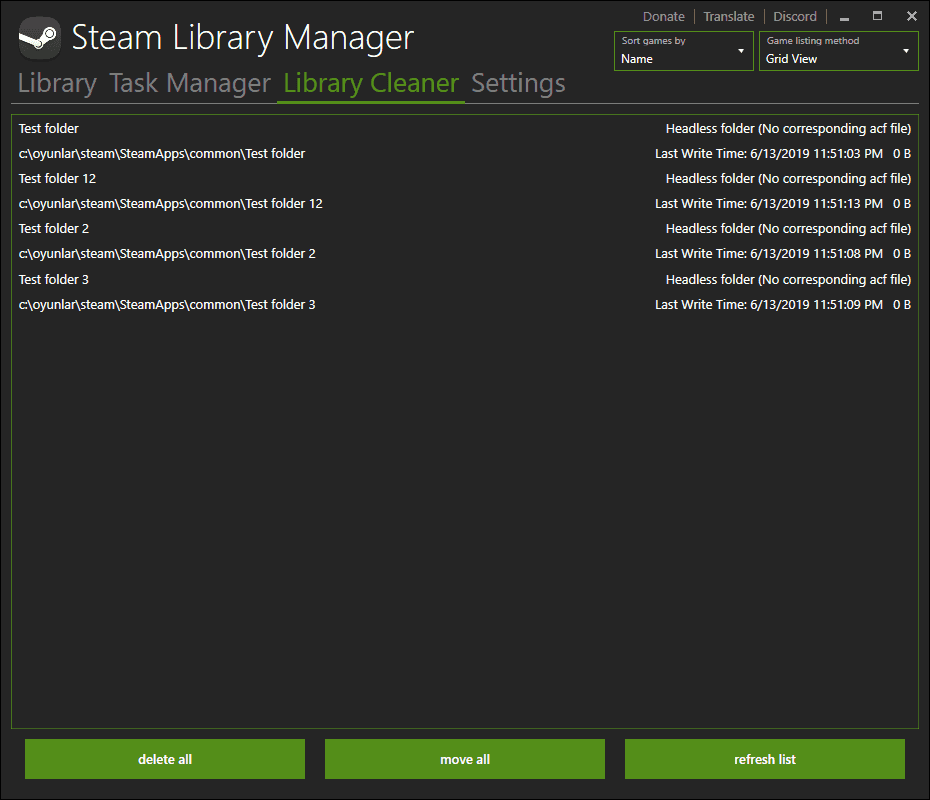Select the Library Cleaner tab
The width and height of the screenshot is (930, 800).
tap(371, 83)
